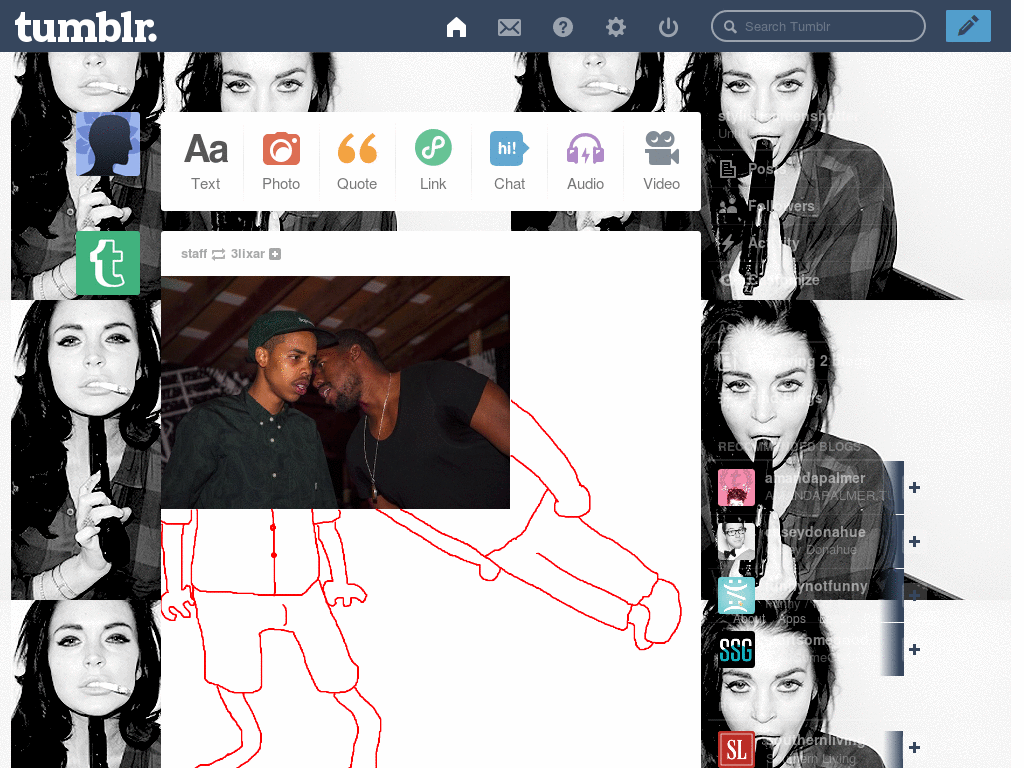Go to the Dashboard home icon
The height and width of the screenshot is (768, 1024).
pyautogui.click(x=456, y=27)
